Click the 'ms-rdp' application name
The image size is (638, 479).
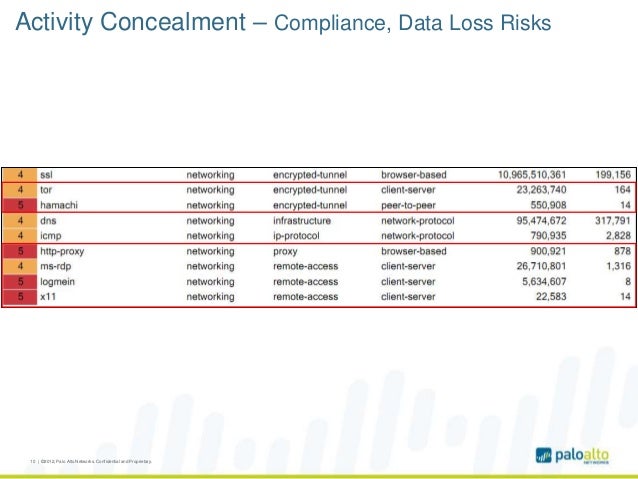pos(55,266)
